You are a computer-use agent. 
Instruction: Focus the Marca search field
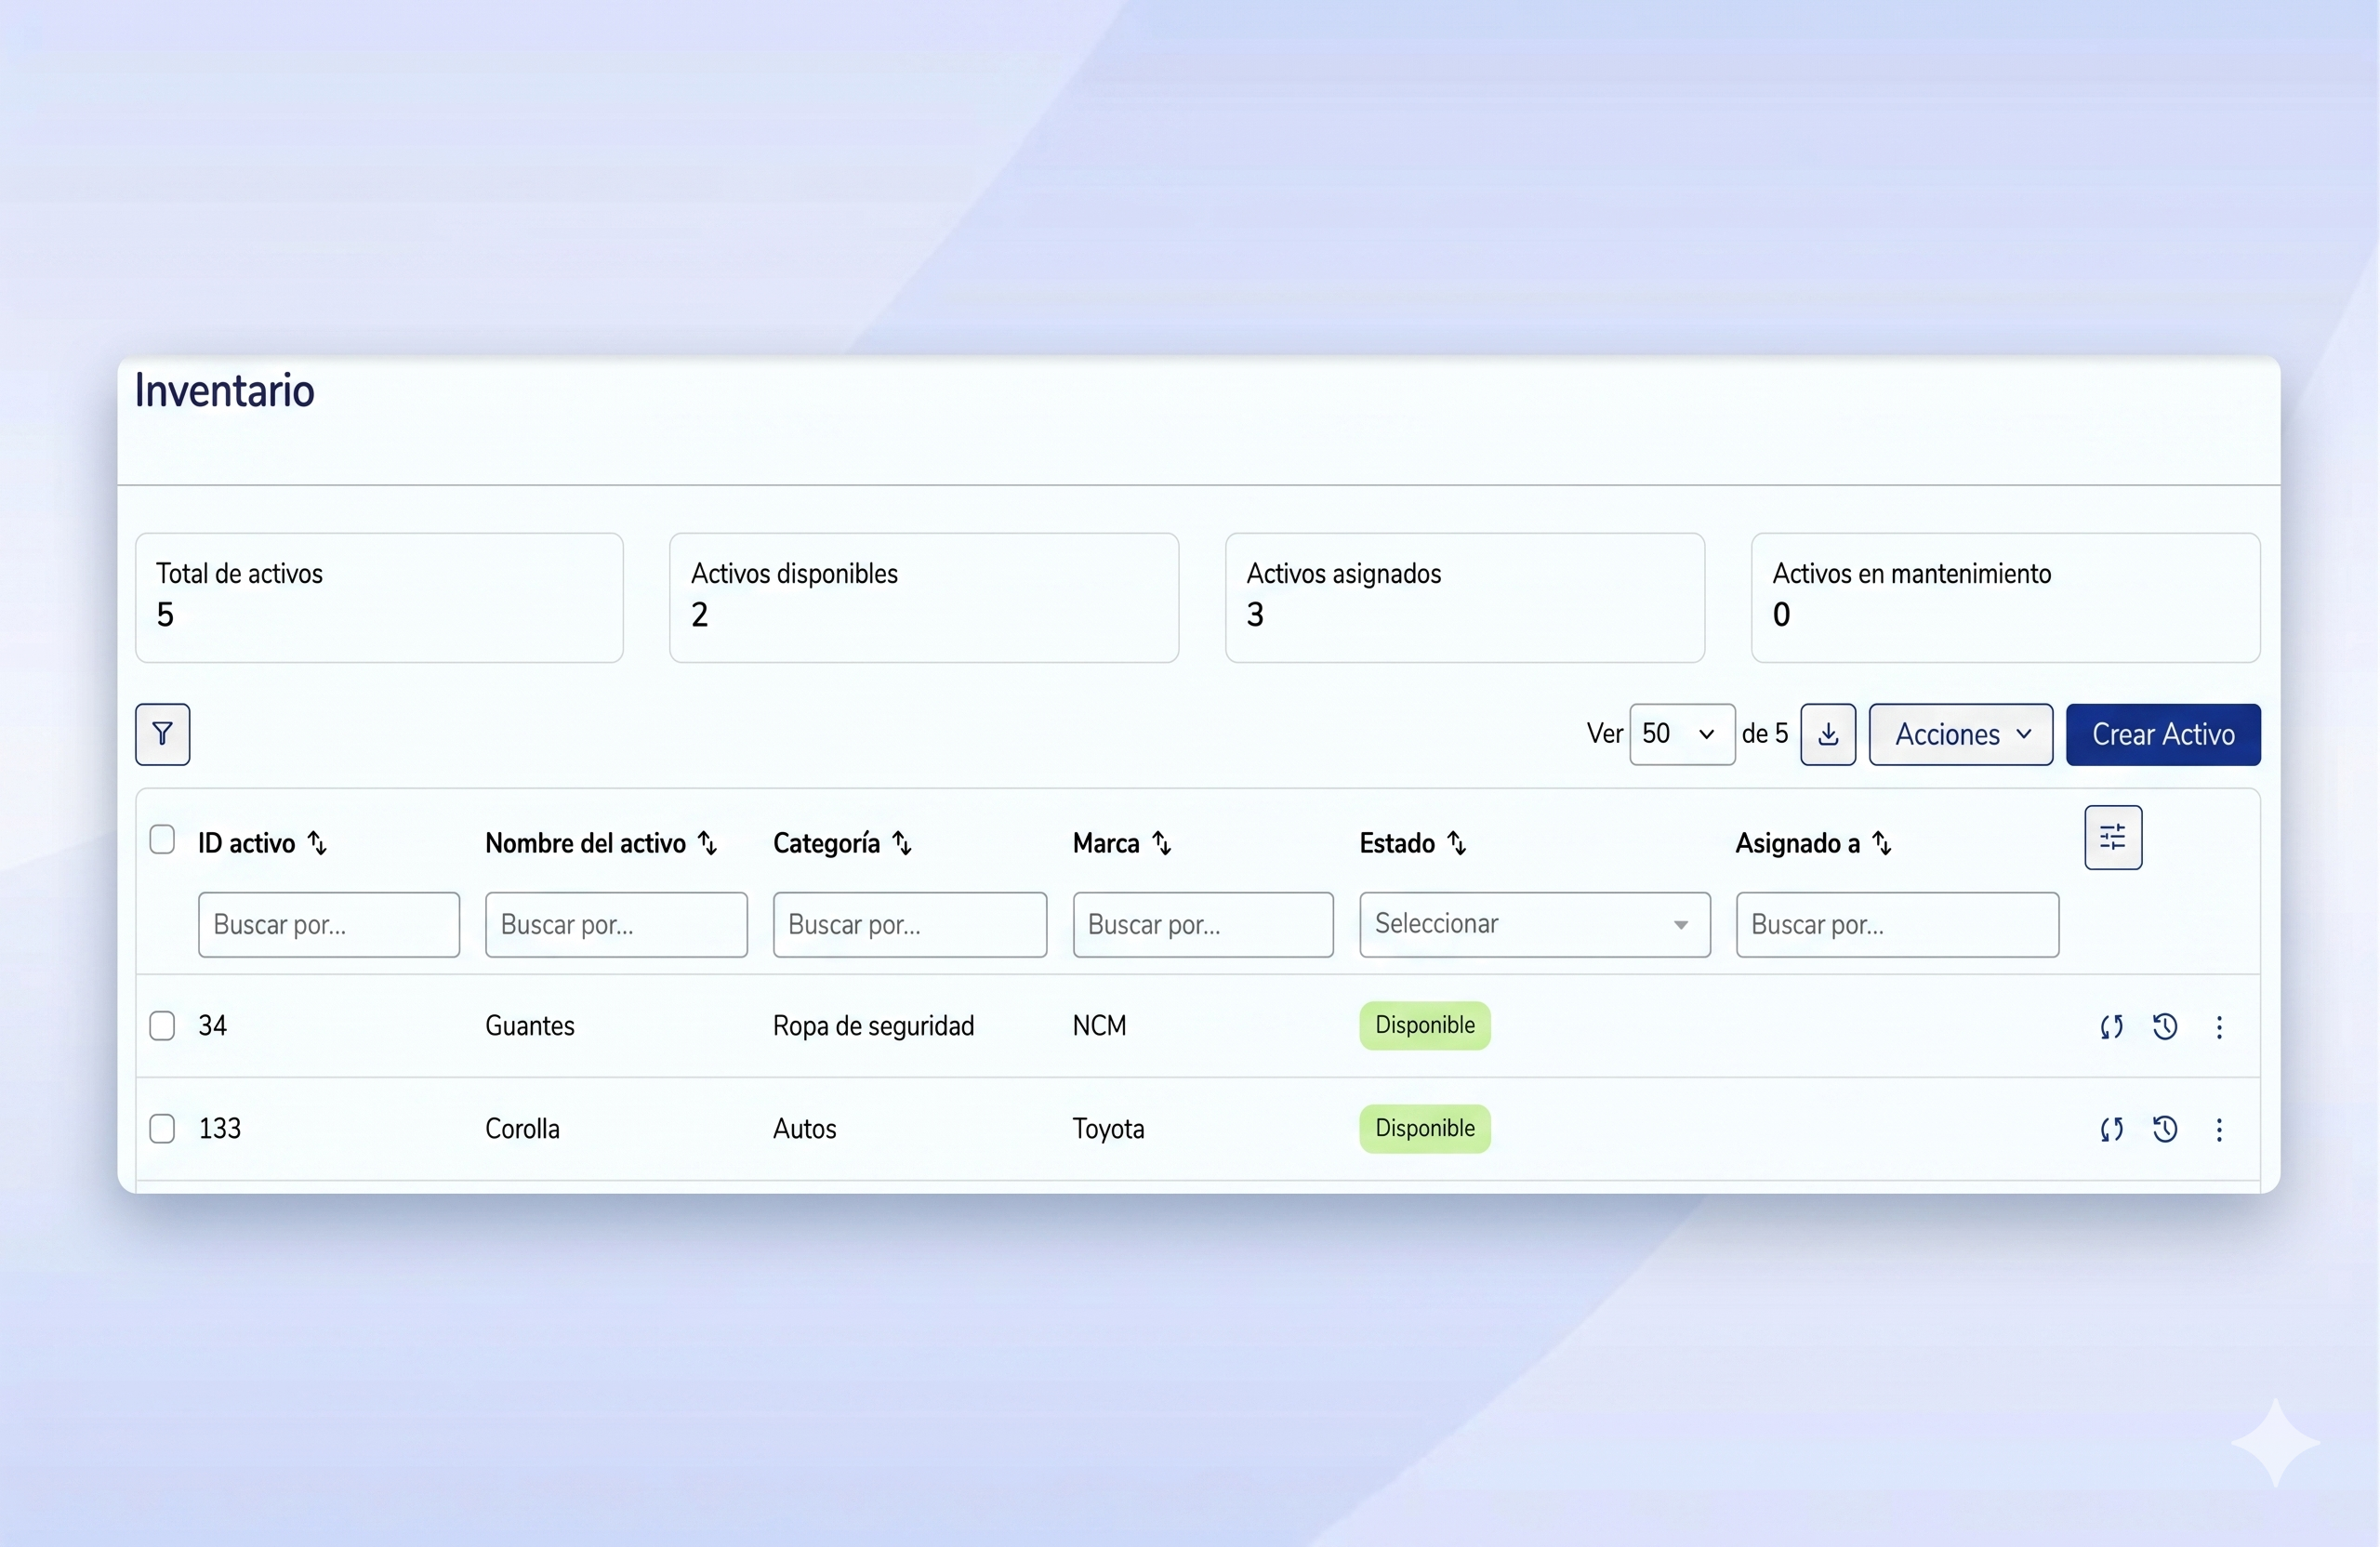pos(1203,924)
